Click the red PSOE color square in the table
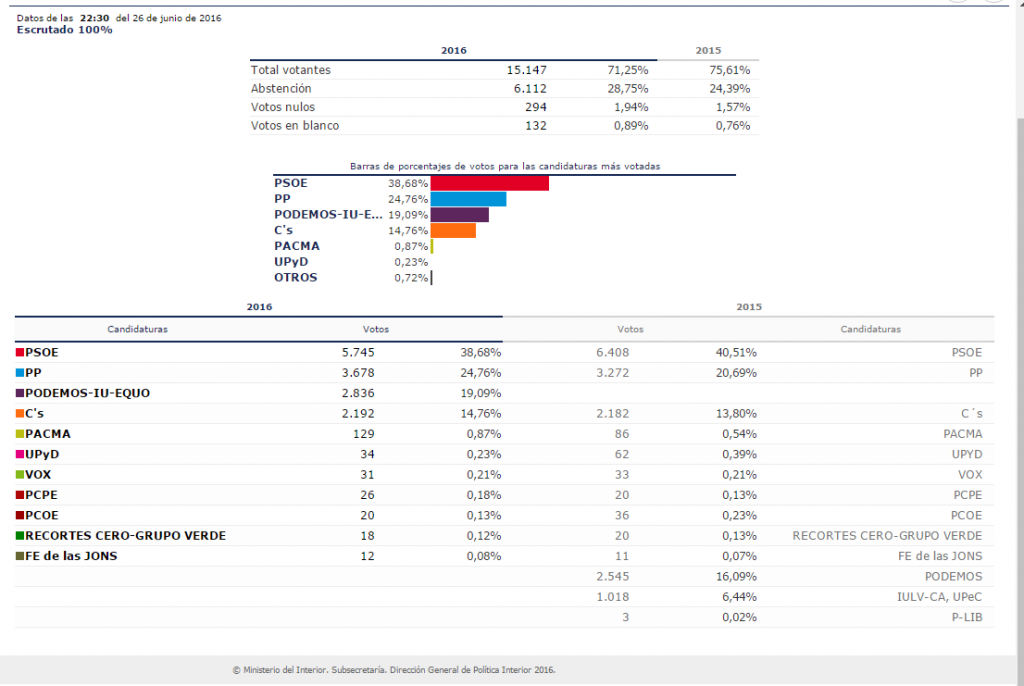Viewport: 1024px width, 686px height. 20,353
